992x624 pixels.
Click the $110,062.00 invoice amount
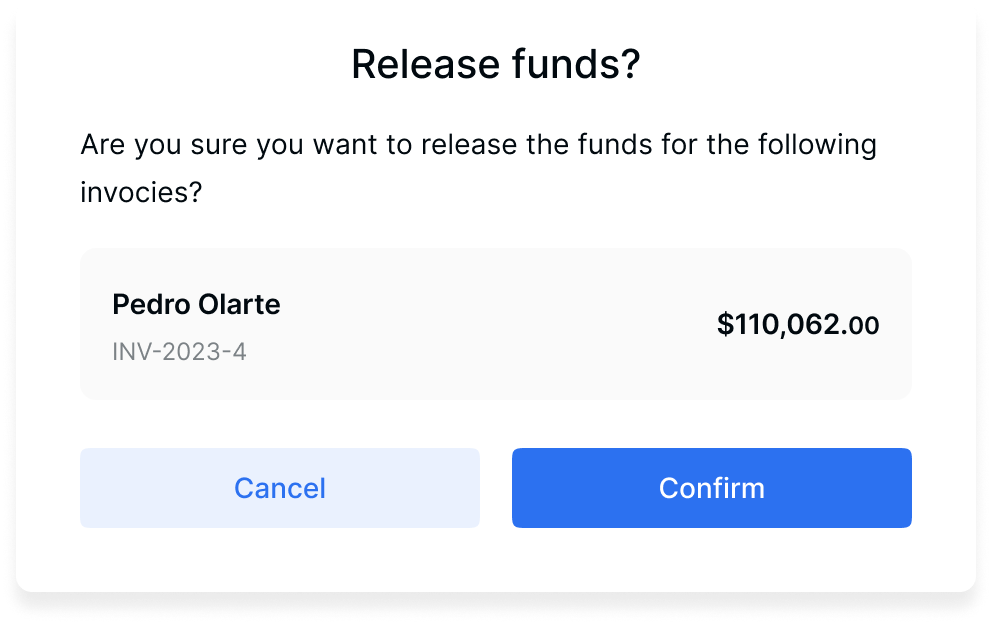[798, 324]
